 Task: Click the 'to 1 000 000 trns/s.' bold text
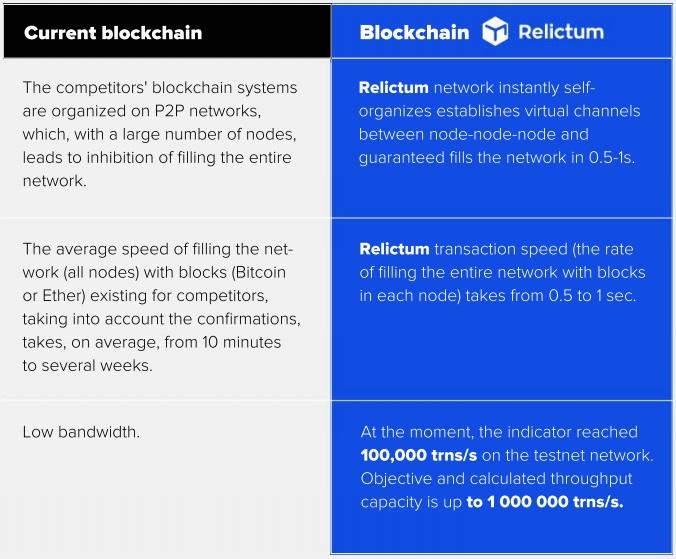(545, 502)
